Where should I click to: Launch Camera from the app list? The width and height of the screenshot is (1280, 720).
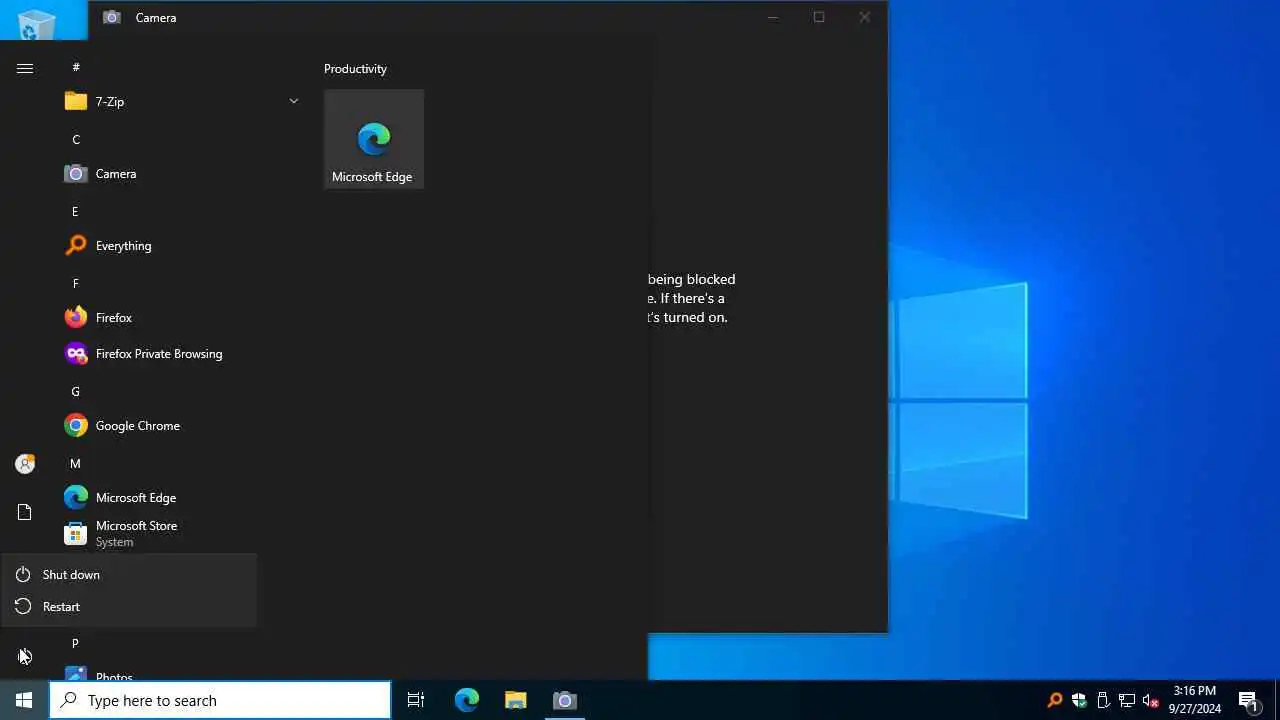(182, 174)
